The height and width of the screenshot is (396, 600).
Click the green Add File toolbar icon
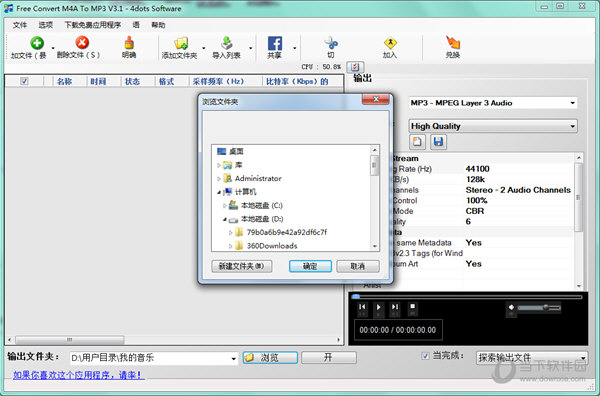point(37,43)
